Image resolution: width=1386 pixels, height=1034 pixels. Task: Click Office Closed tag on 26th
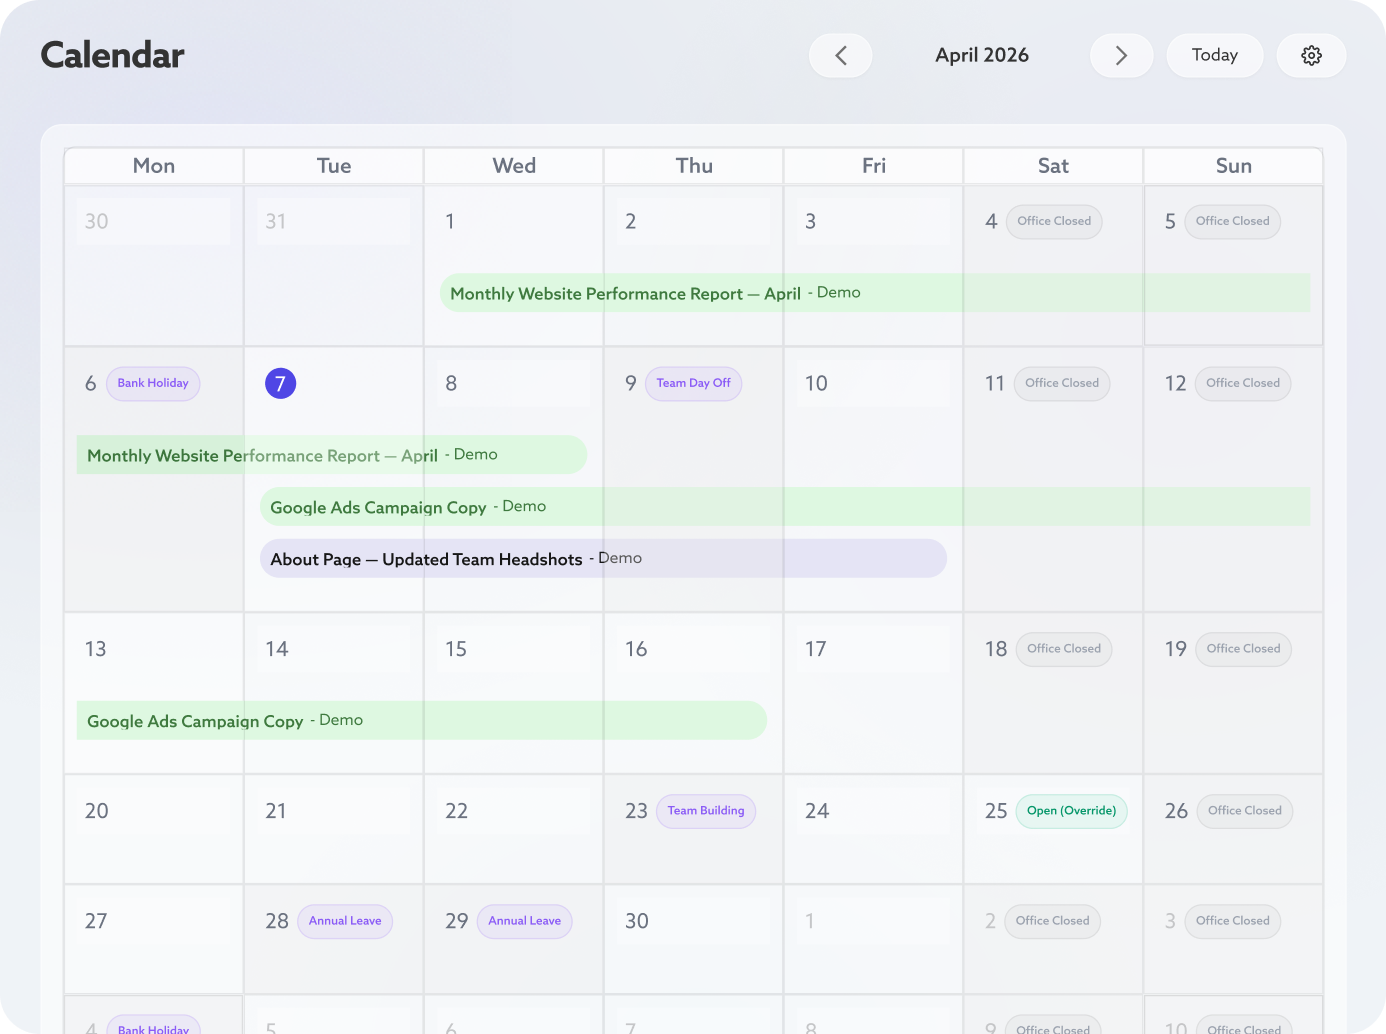1245,811
